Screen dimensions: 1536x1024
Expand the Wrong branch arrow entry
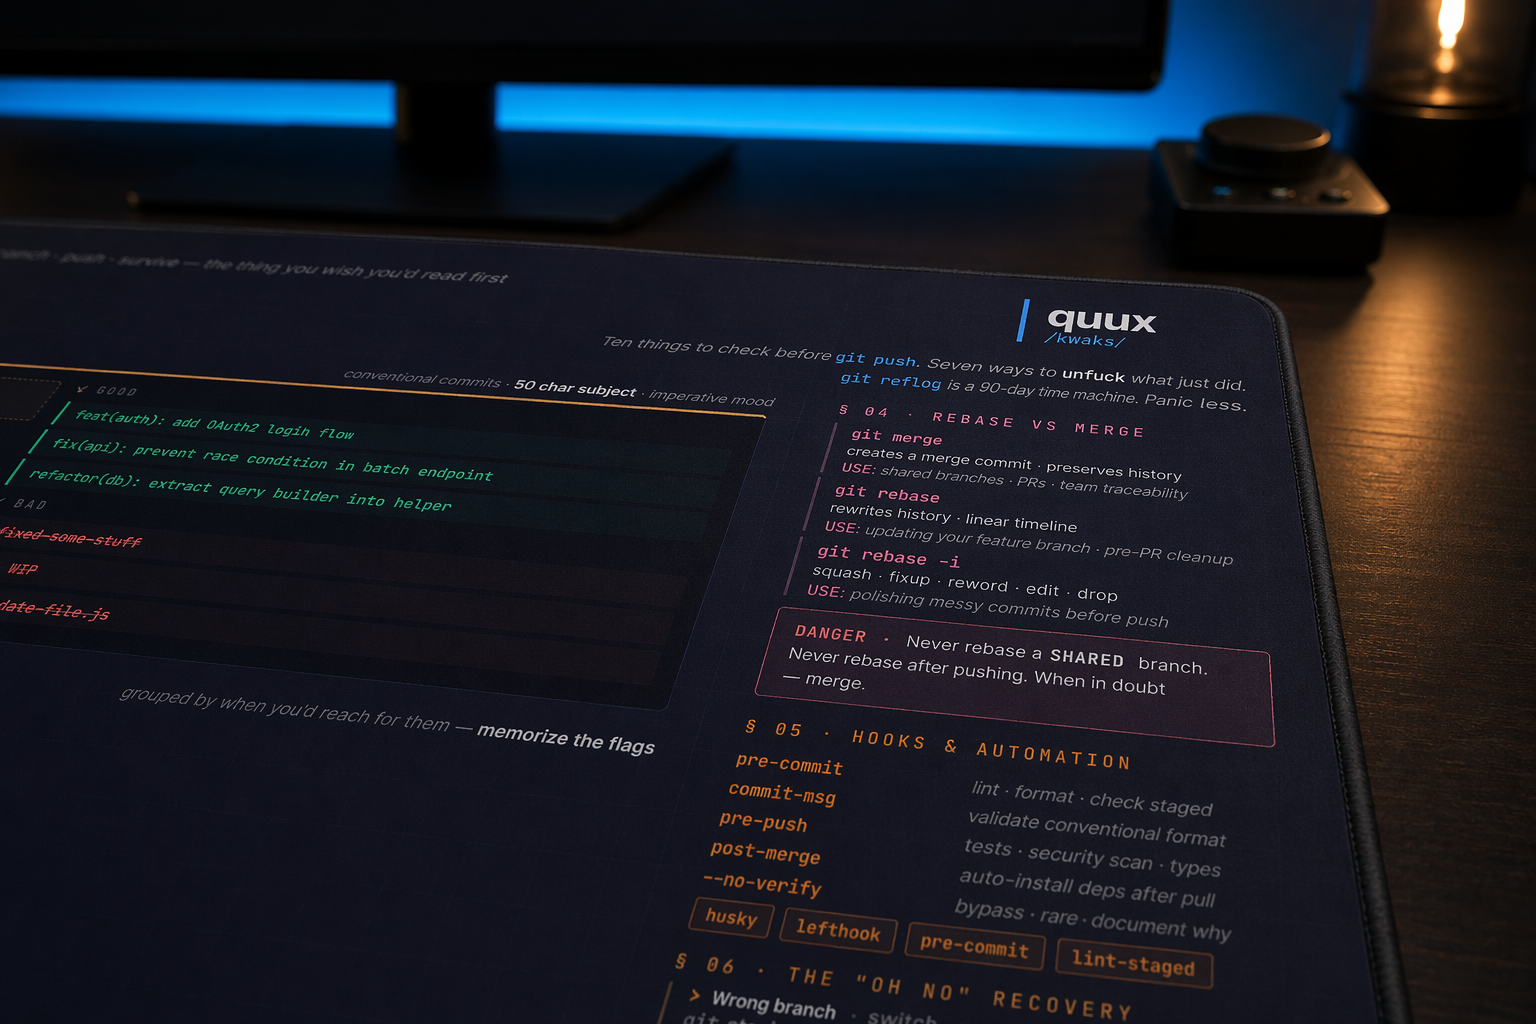click(695, 996)
